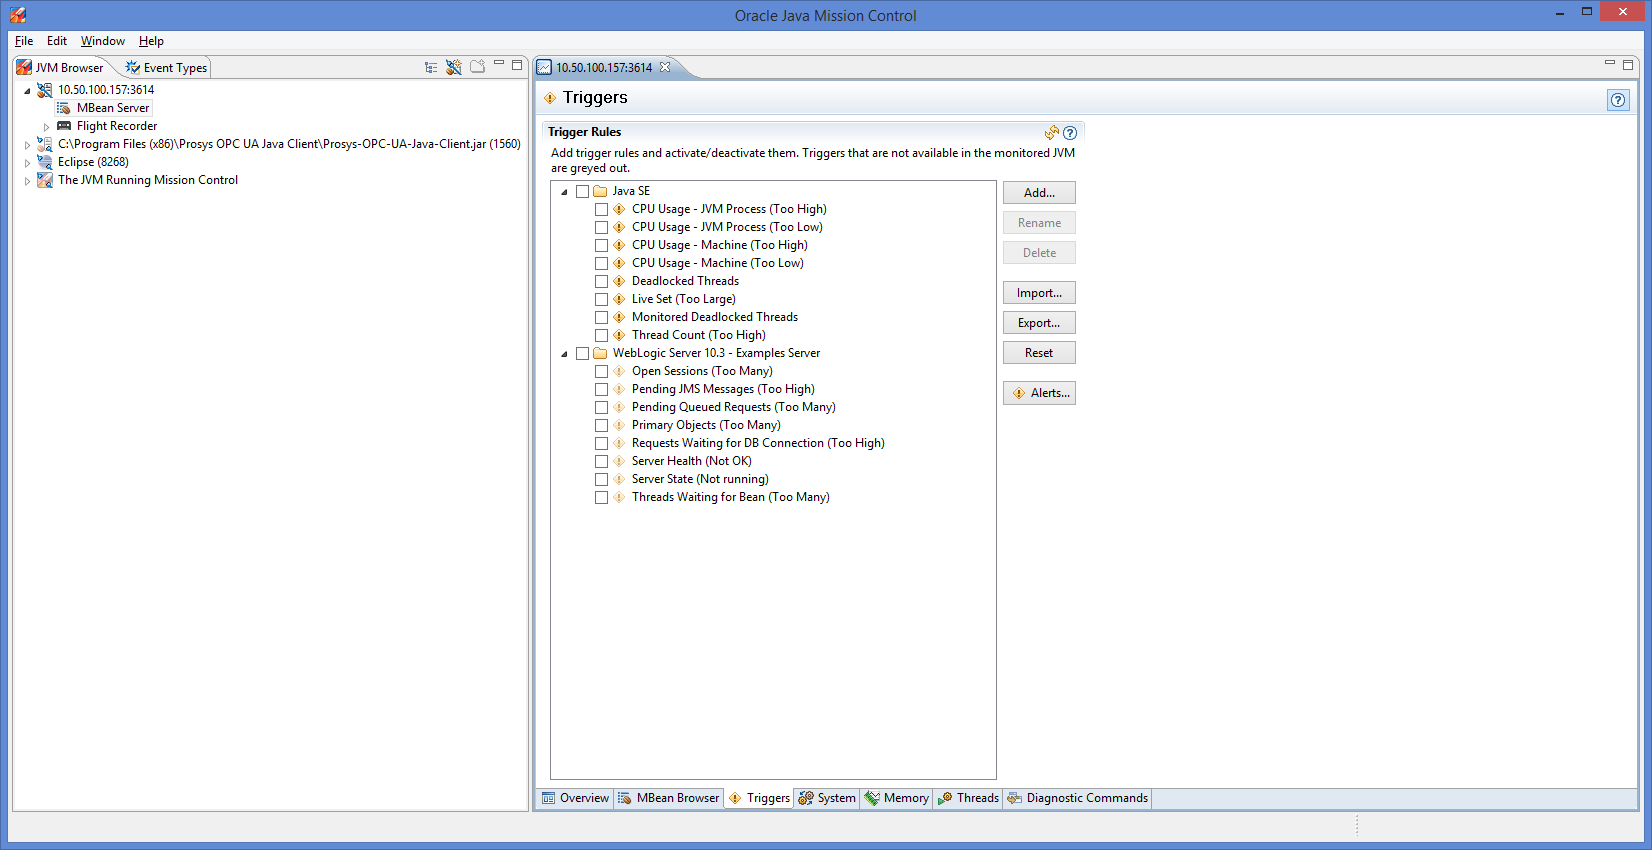Screen dimensions: 1652x850
Task: Open the File menu
Action: pos(24,41)
